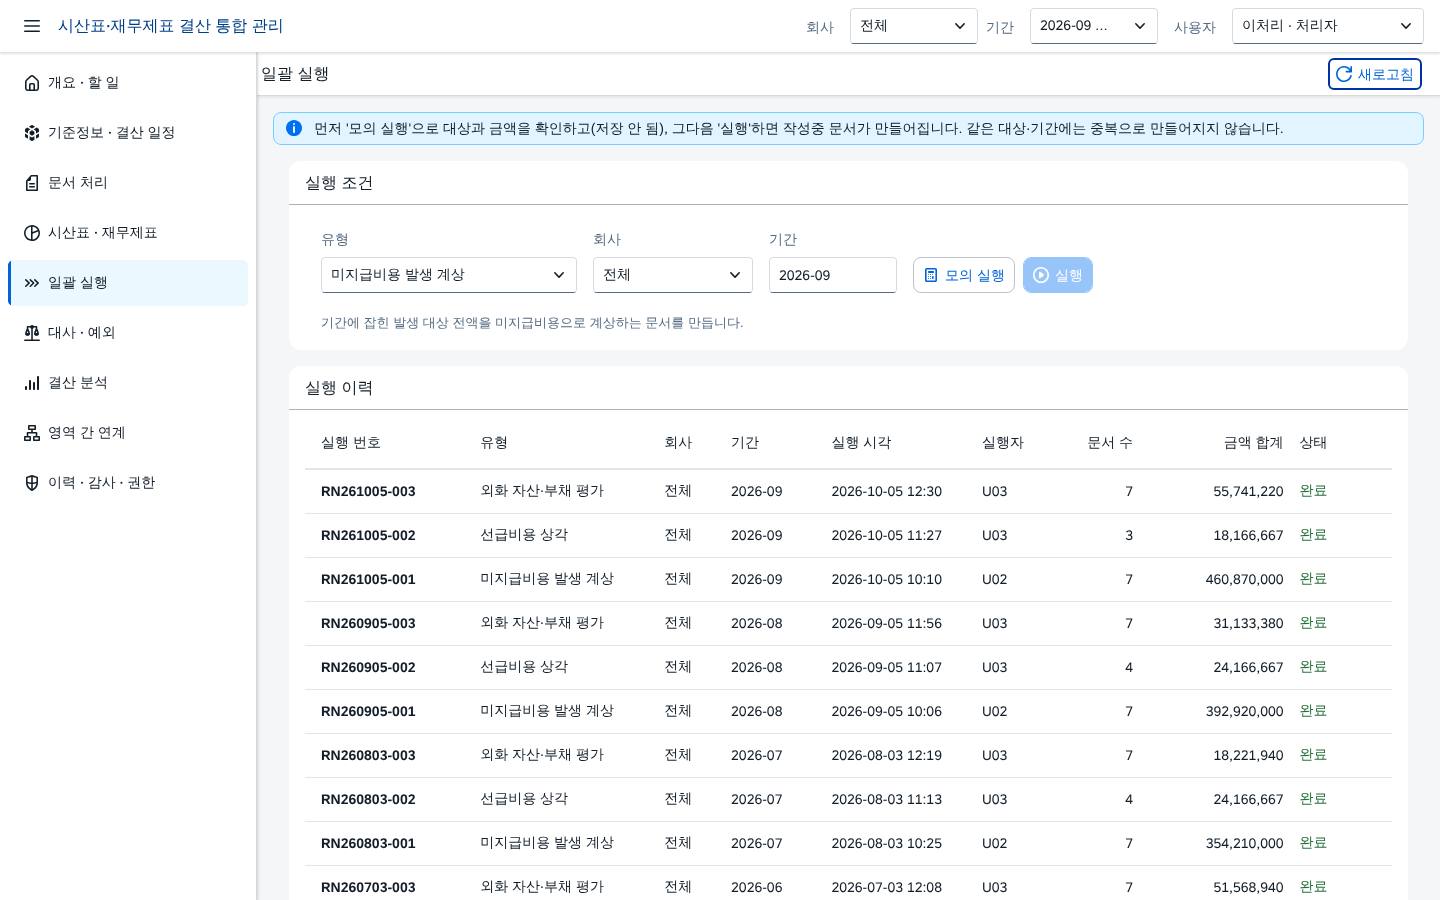The height and width of the screenshot is (900, 1440).
Task: Click the amount 392,920,000
Action: click(1244, 711)
